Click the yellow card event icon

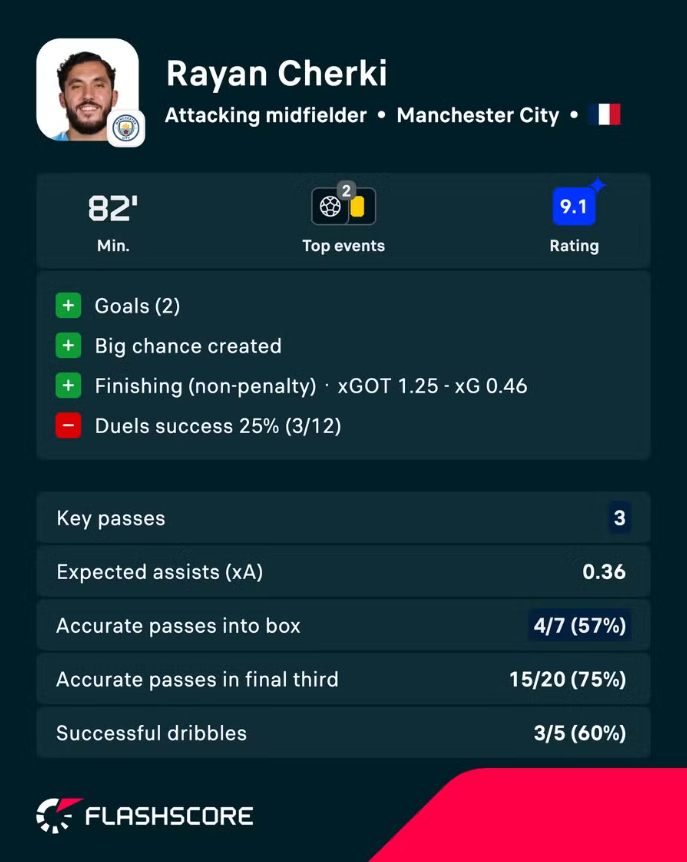(x=358, y=207)
